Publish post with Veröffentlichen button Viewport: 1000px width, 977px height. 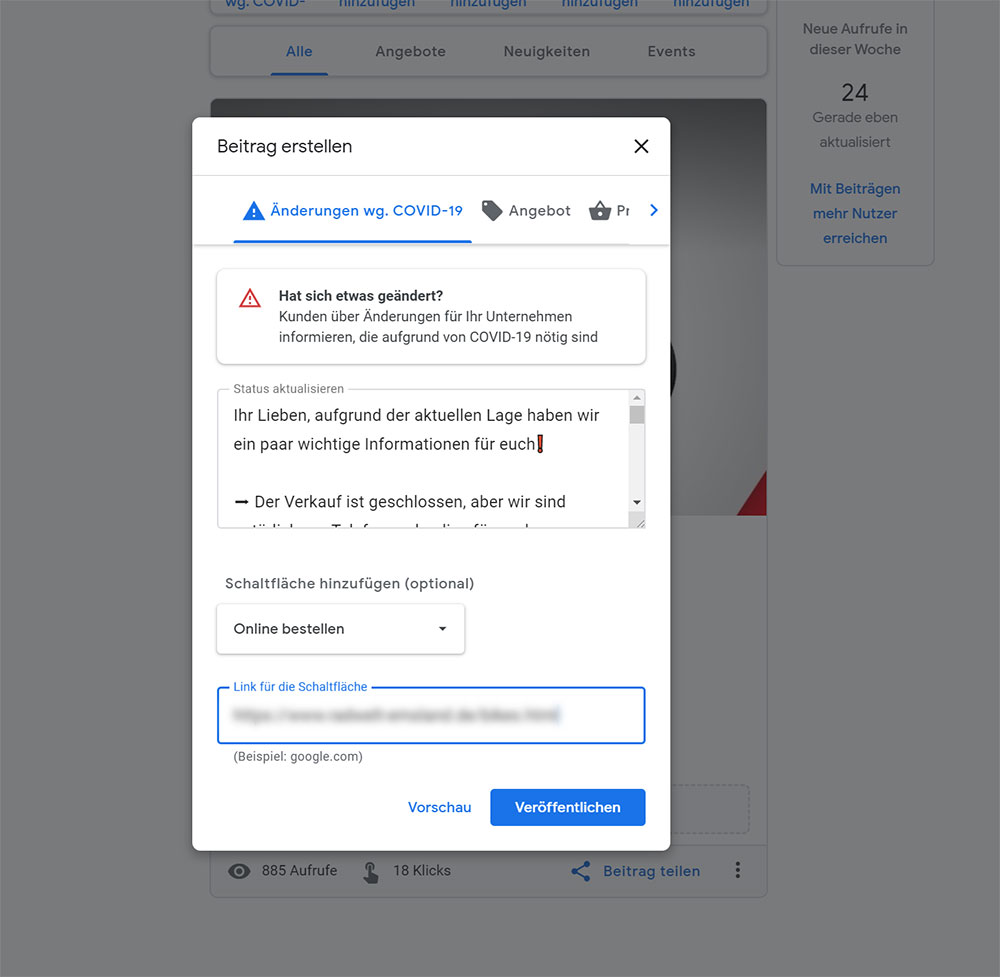tap(568, 807)
